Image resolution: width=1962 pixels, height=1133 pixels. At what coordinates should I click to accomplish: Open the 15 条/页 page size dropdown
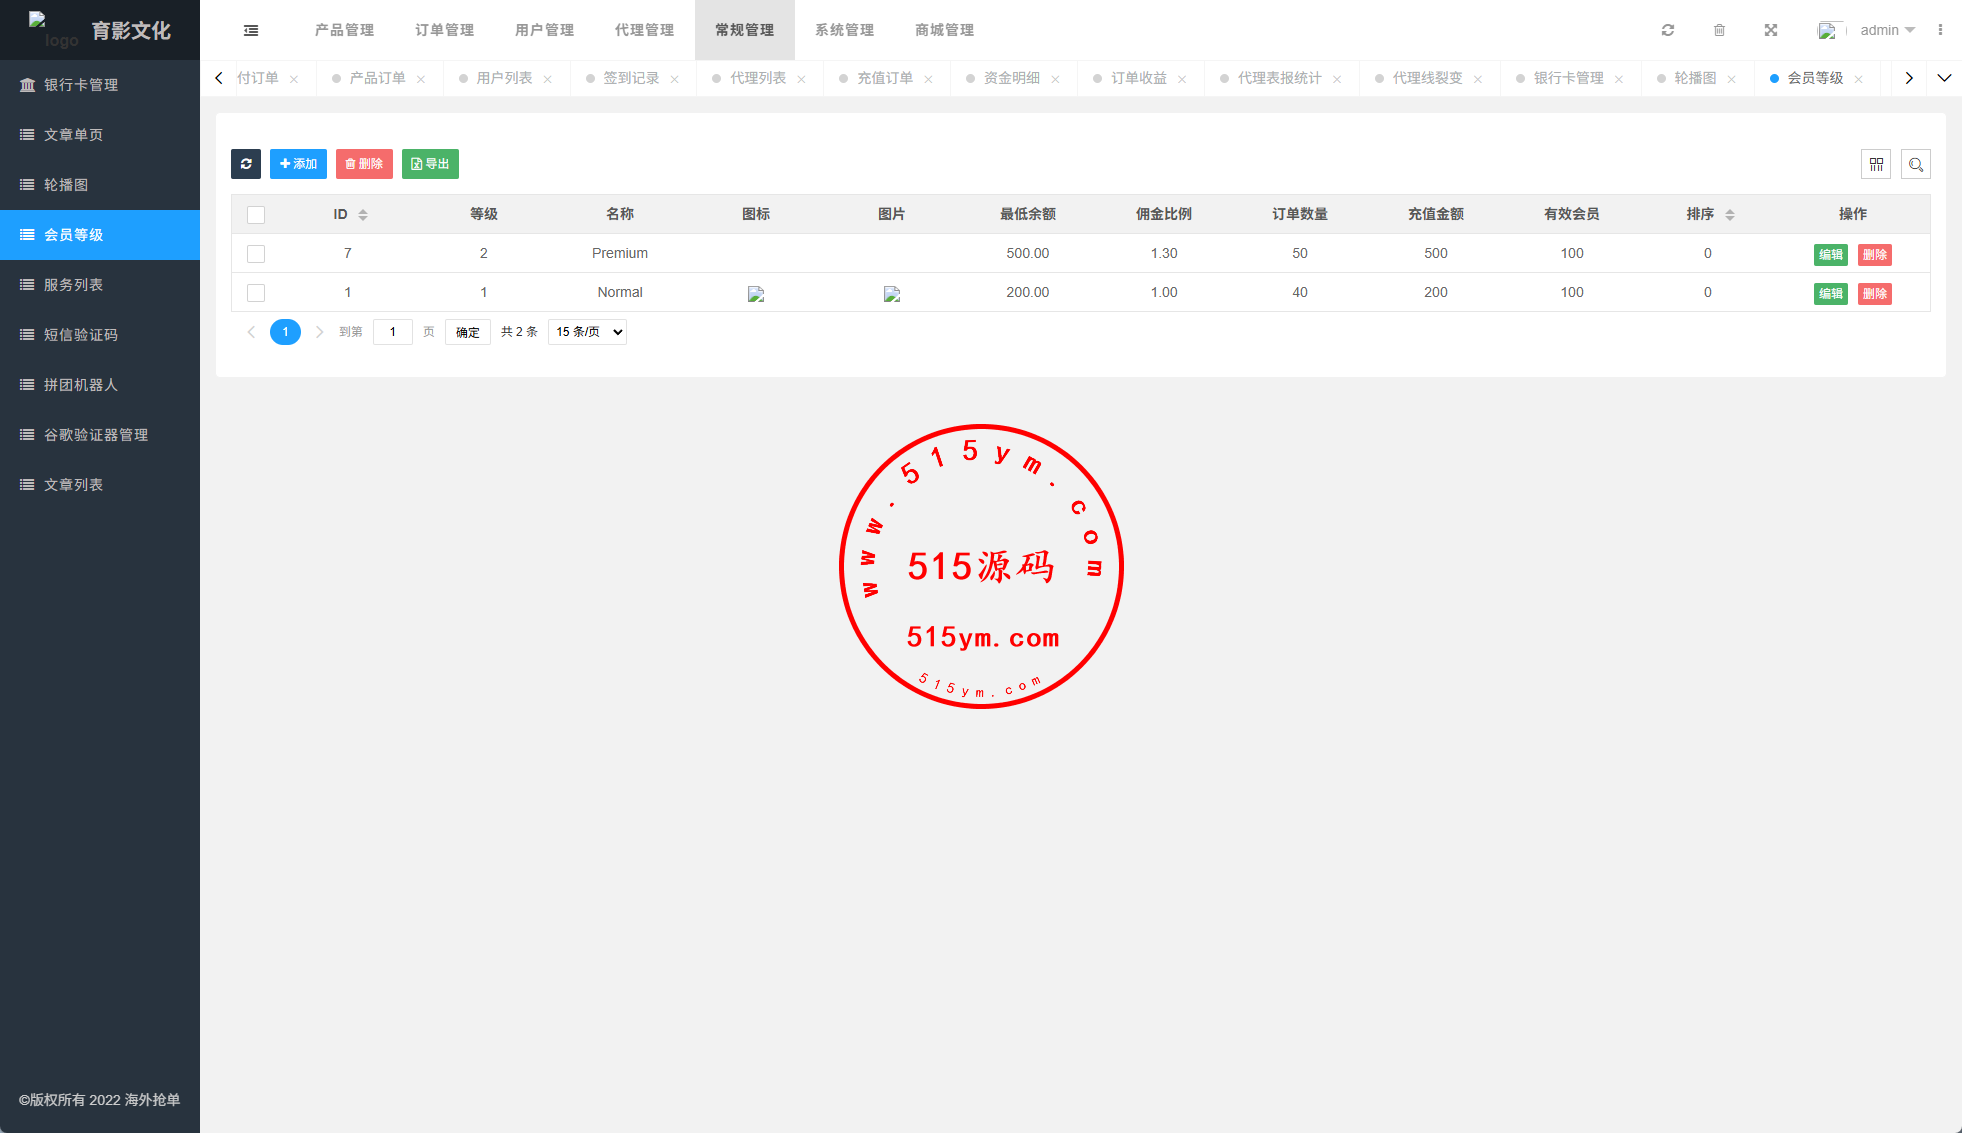pos(587,332)
